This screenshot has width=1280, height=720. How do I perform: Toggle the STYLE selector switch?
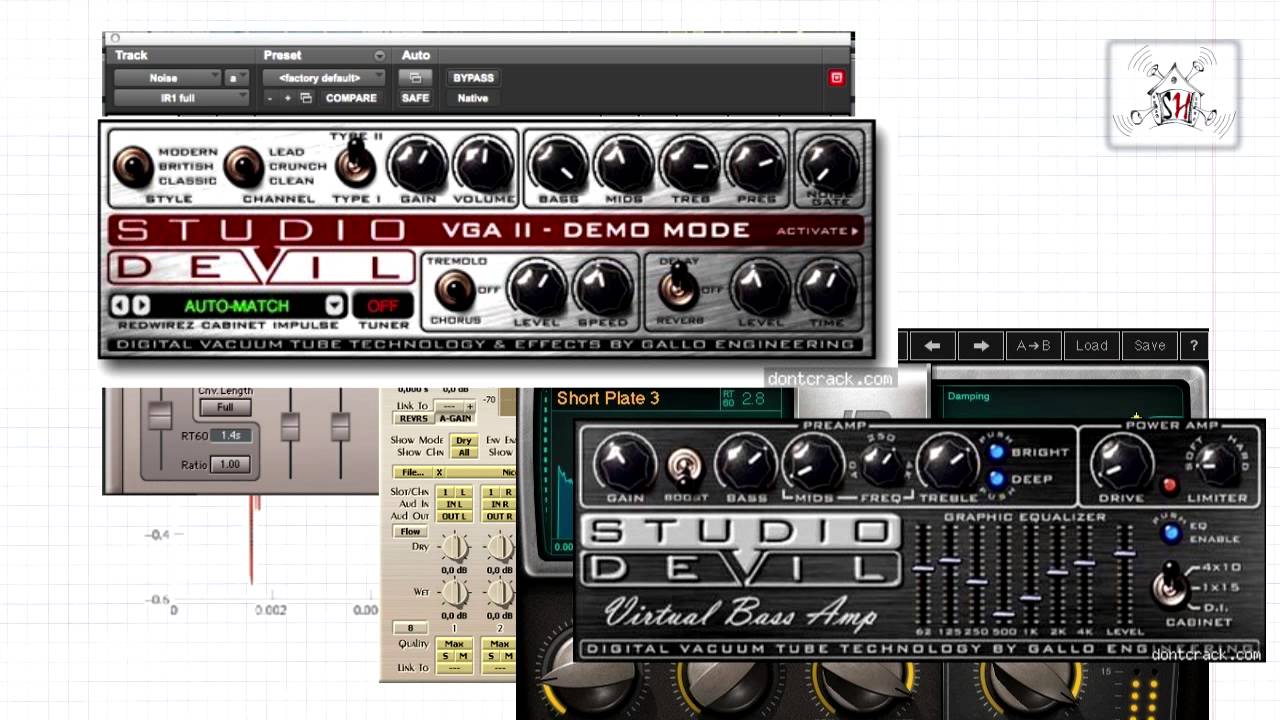click(133, 168)
